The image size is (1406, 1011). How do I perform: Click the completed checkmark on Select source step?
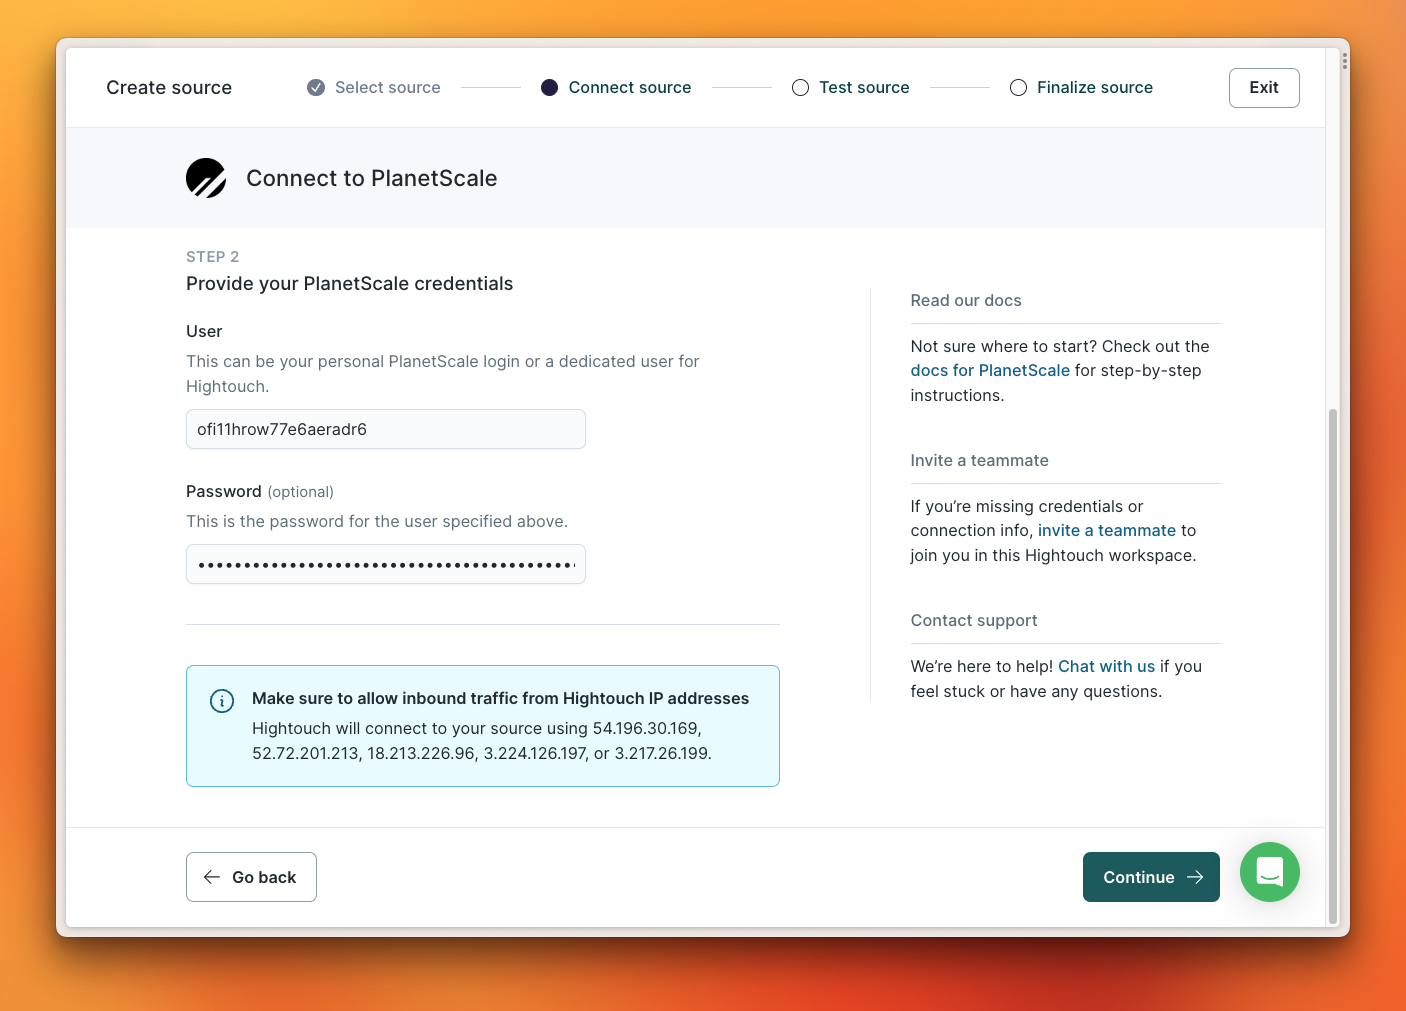(315, 87)
